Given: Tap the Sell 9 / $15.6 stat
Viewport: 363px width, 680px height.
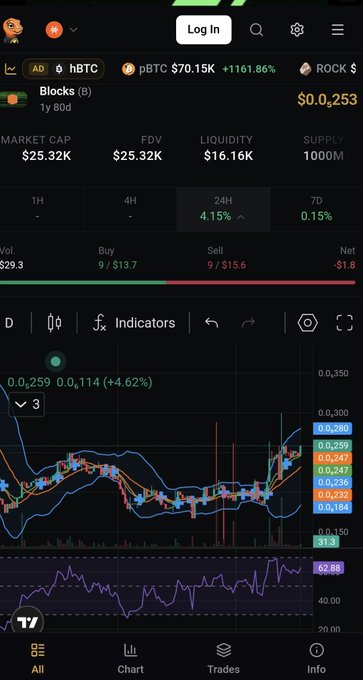Looking at the screenshot, I should (x=226, y=258).
